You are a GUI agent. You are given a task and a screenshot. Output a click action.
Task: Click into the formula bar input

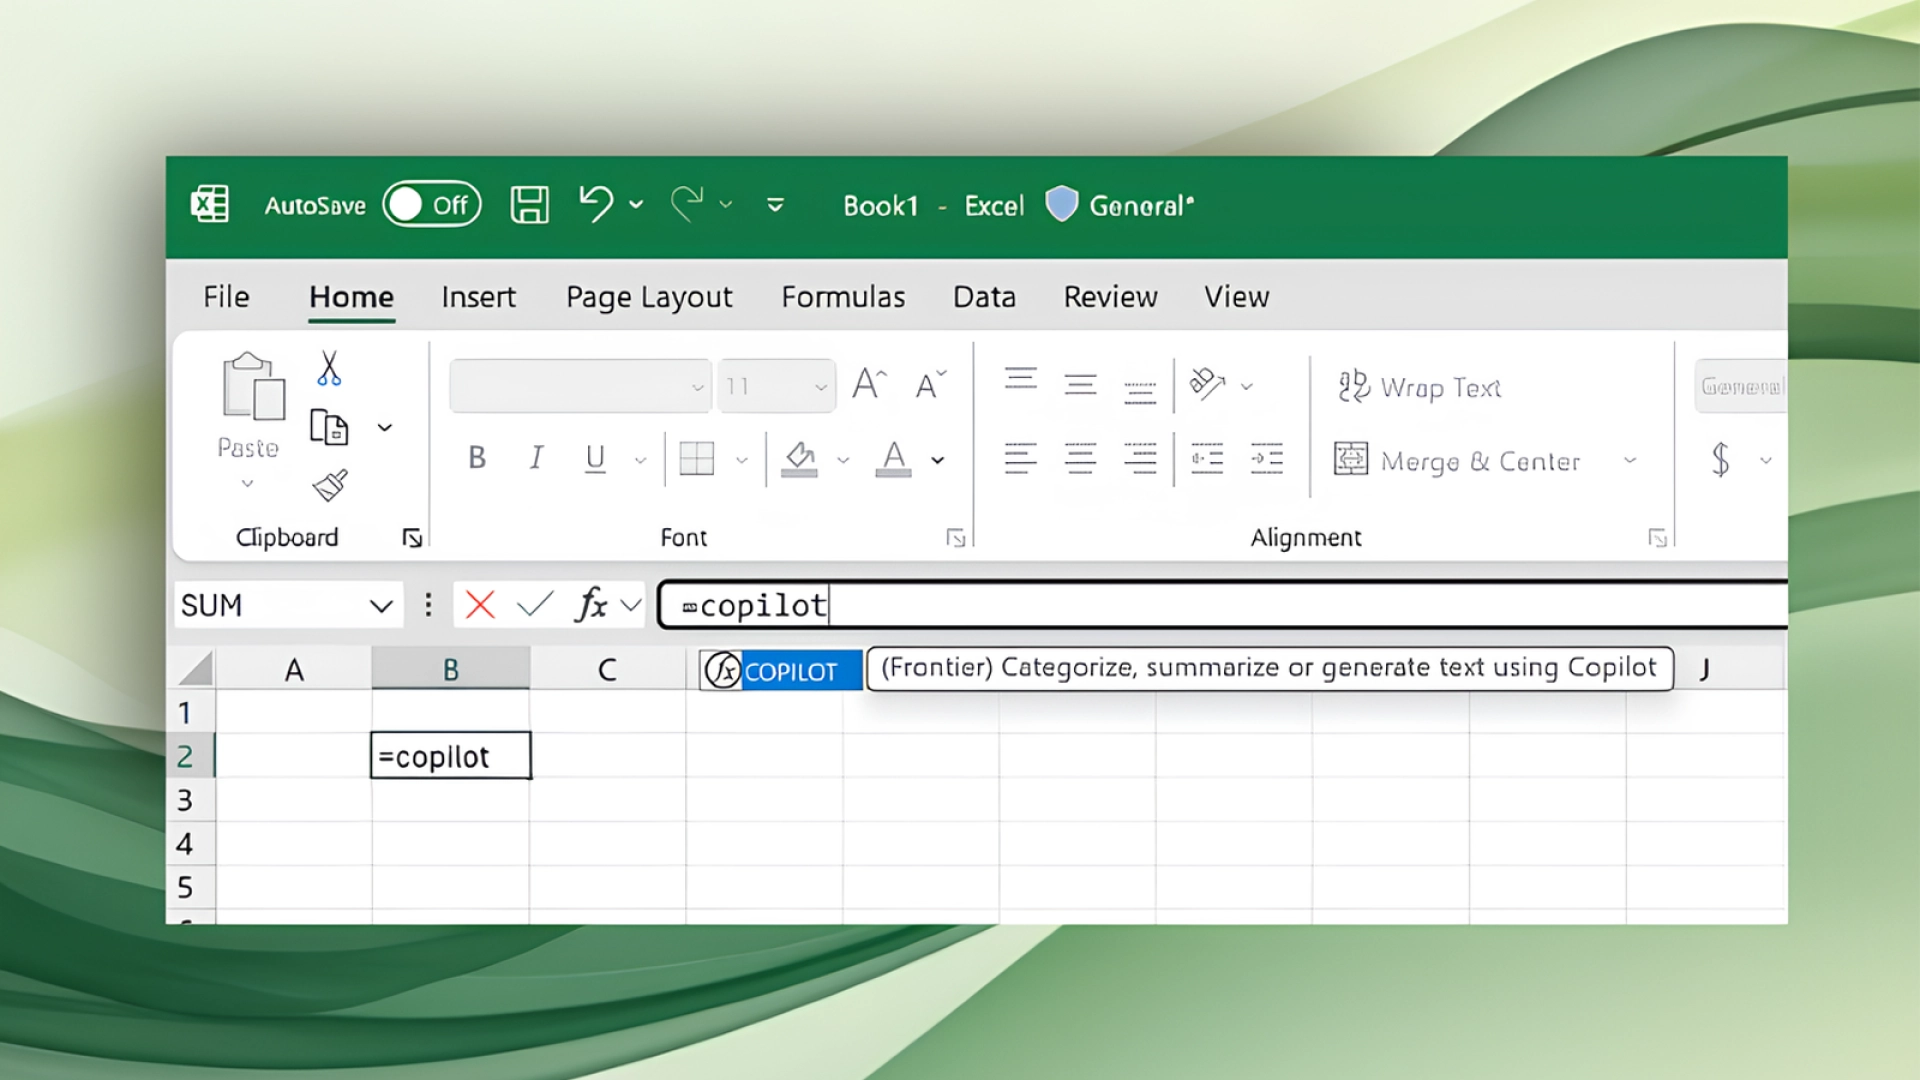click(x=1200, y=606)
